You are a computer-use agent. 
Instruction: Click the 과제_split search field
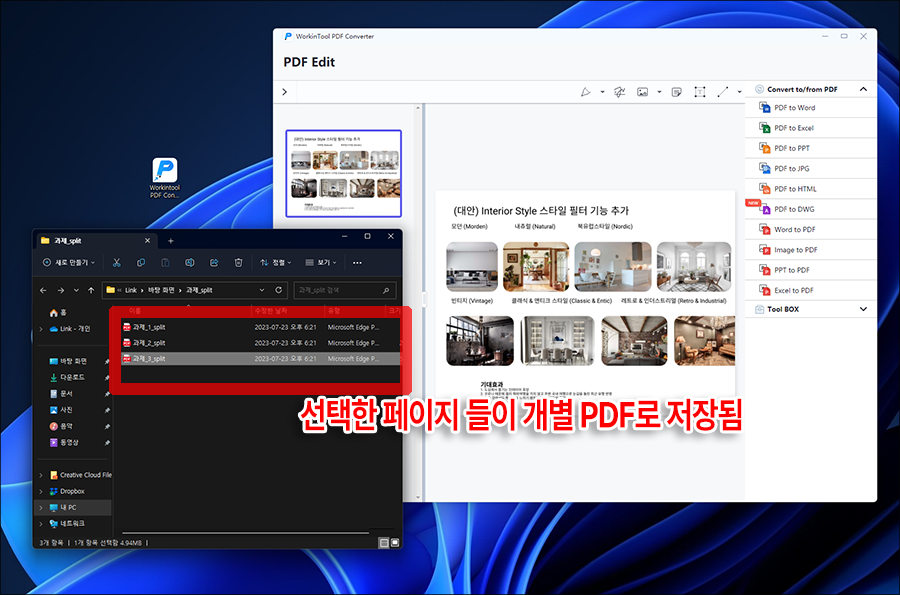click(x=344, y=290)
